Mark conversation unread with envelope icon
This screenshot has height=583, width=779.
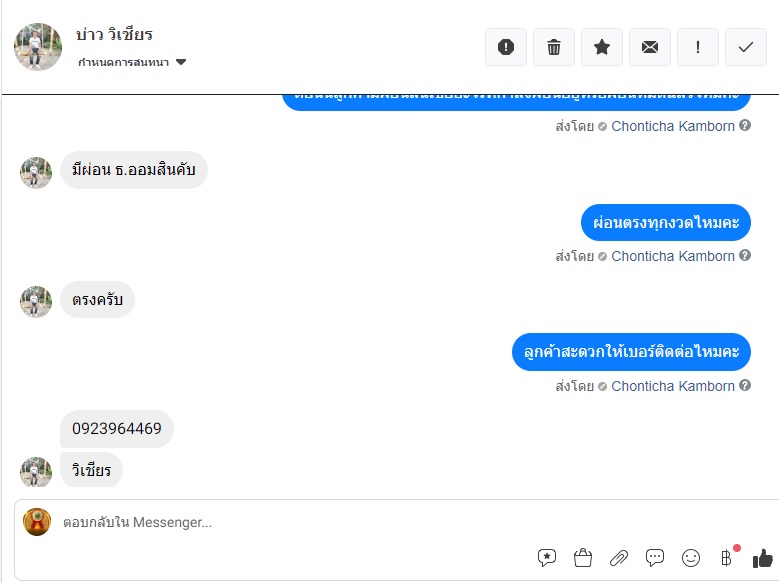tap(650, 47)
